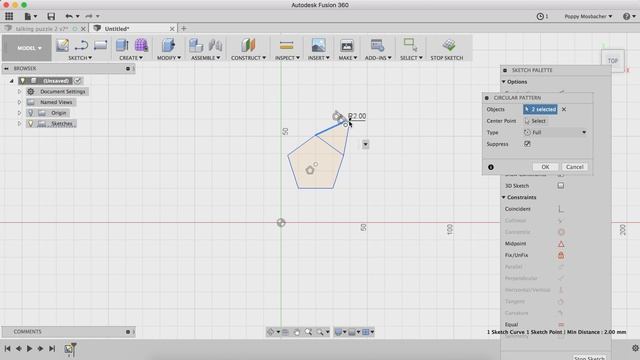The width and height of the screenshot is (640, 360).
Task: Click the Stop Sketch toolbar icon
Action: coord(449,45)
